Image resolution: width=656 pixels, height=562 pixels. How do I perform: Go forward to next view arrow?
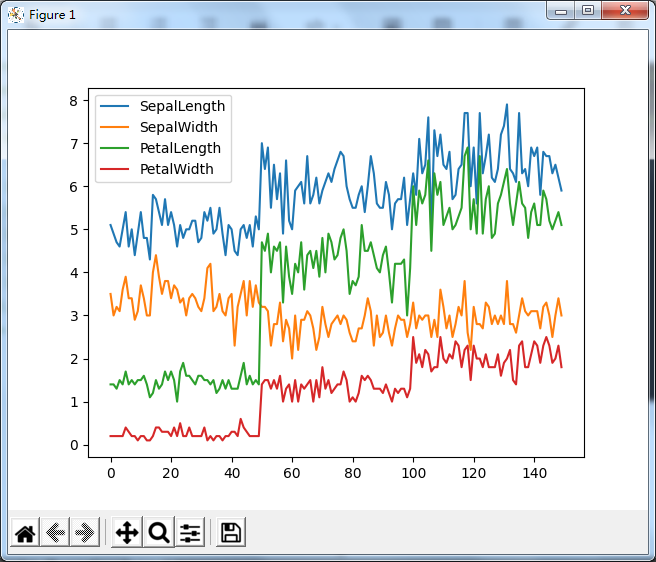tap(85, 532)
